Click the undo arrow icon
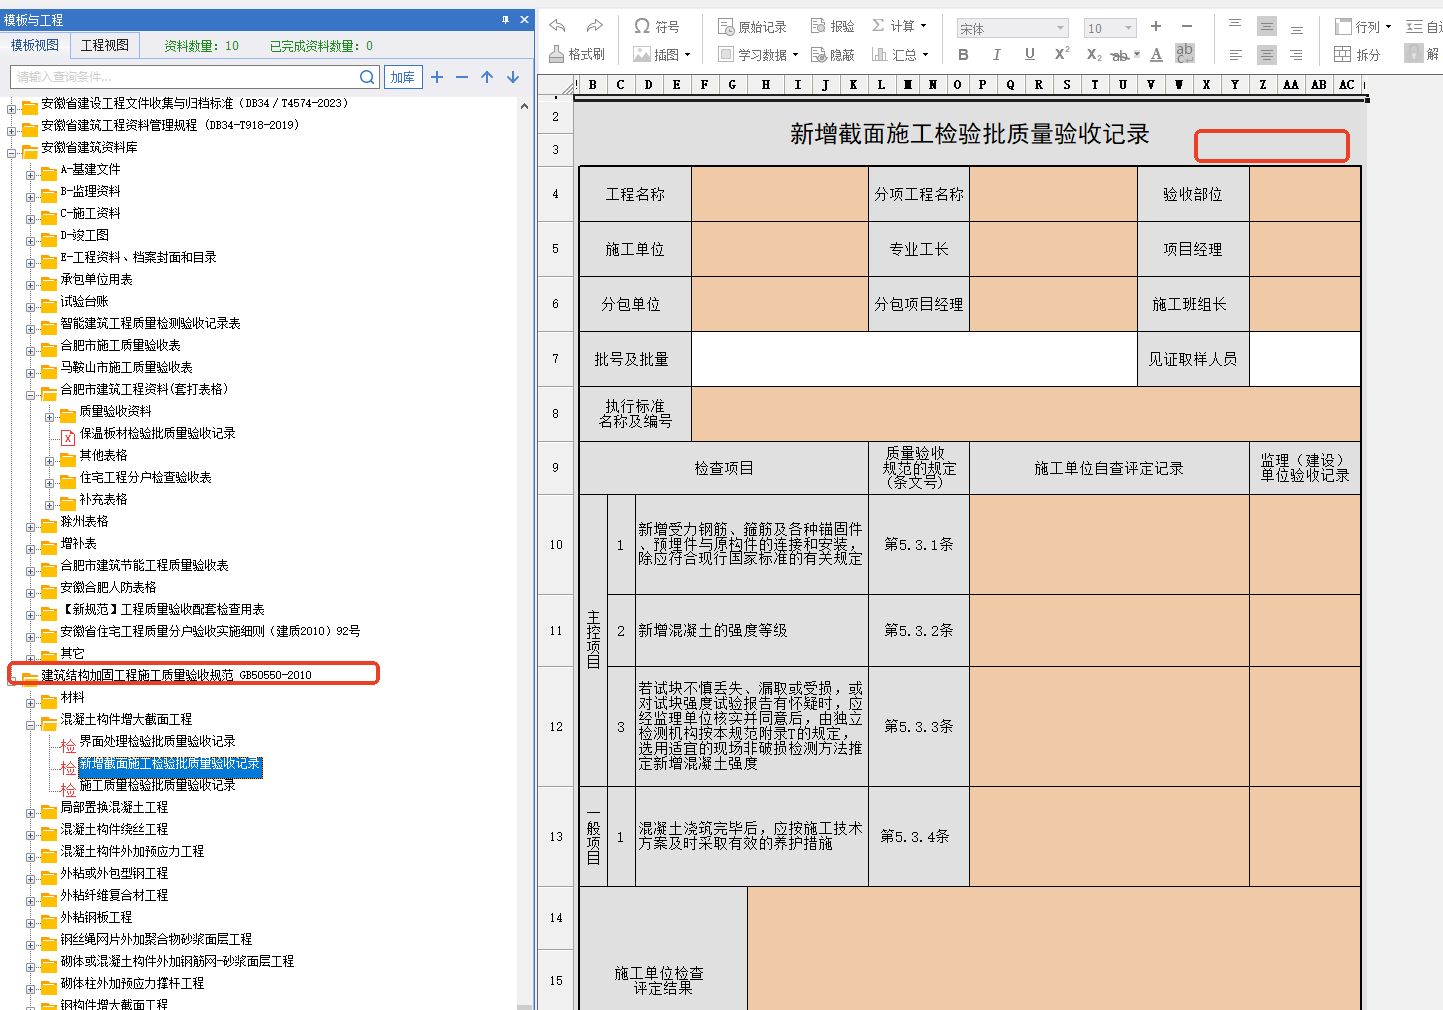The height and width of the screenshot is (1010, 1443). pos(558,26)
